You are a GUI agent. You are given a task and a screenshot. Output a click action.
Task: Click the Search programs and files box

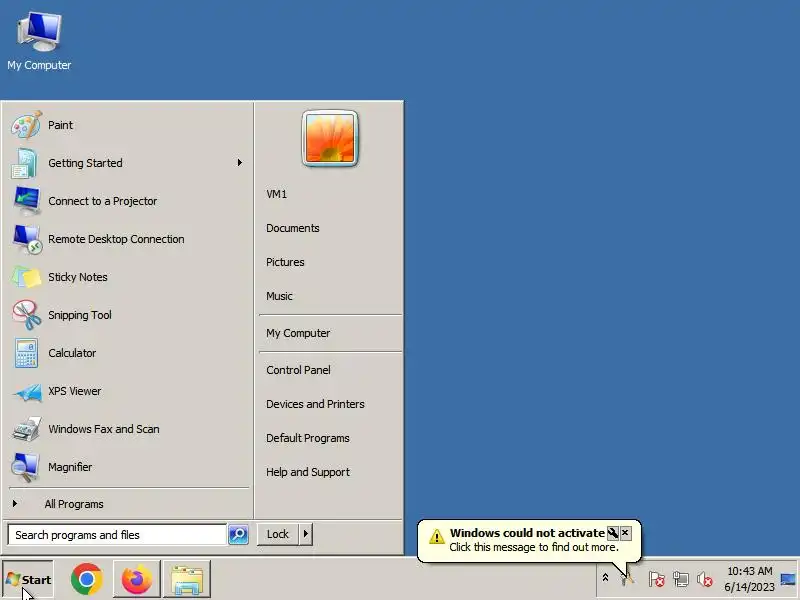click(x=117, y=535)
